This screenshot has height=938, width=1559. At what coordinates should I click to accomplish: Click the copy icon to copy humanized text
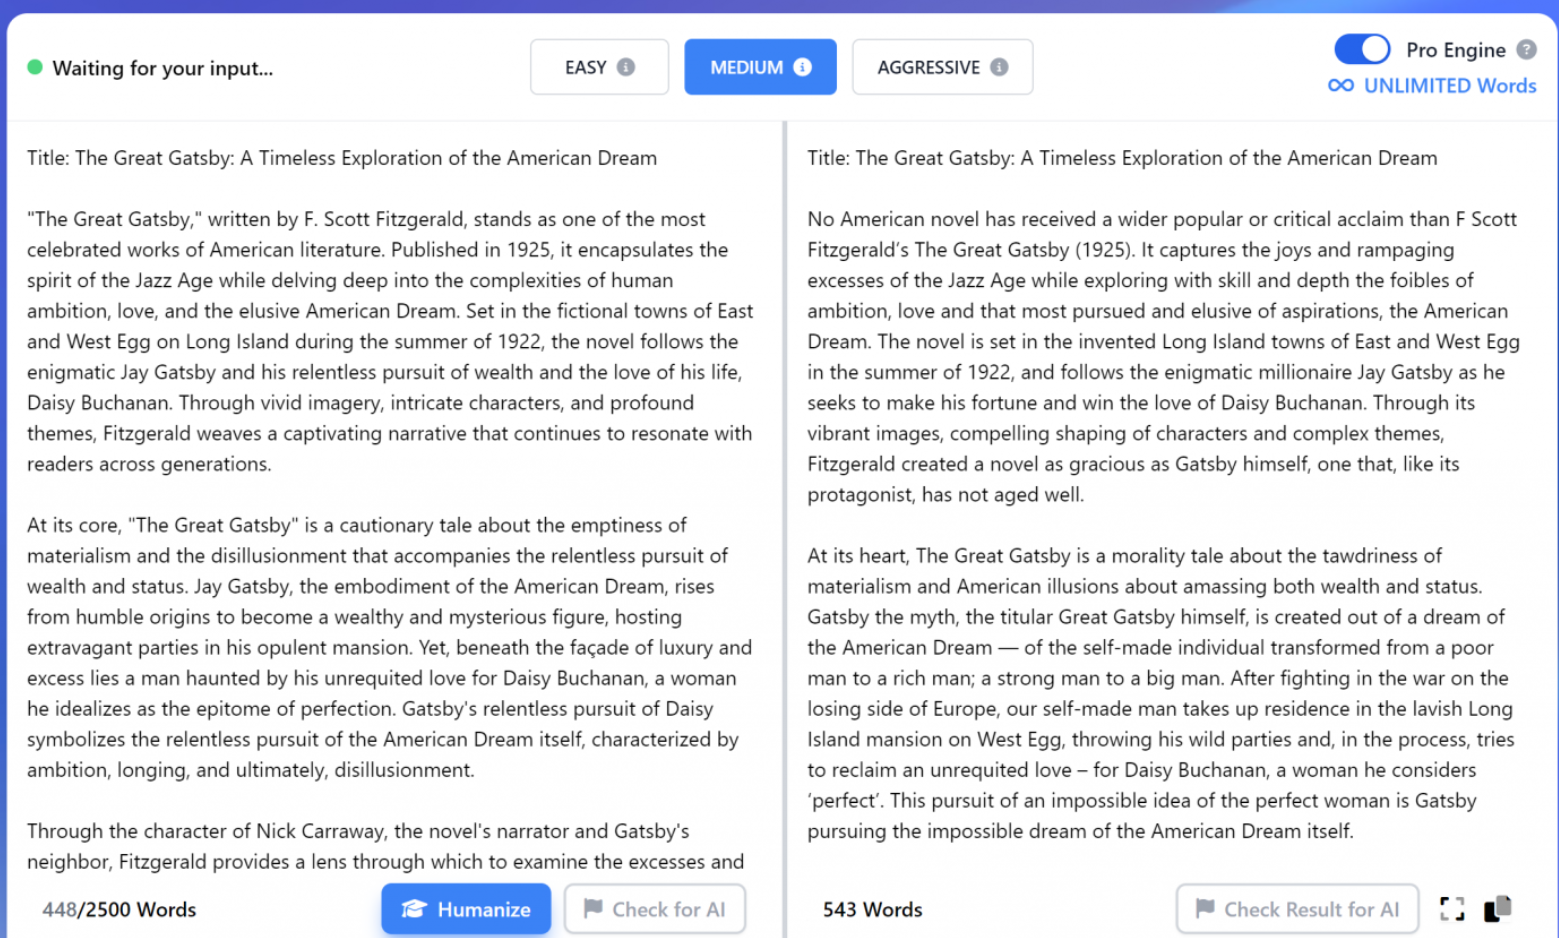click(1497, 908)
